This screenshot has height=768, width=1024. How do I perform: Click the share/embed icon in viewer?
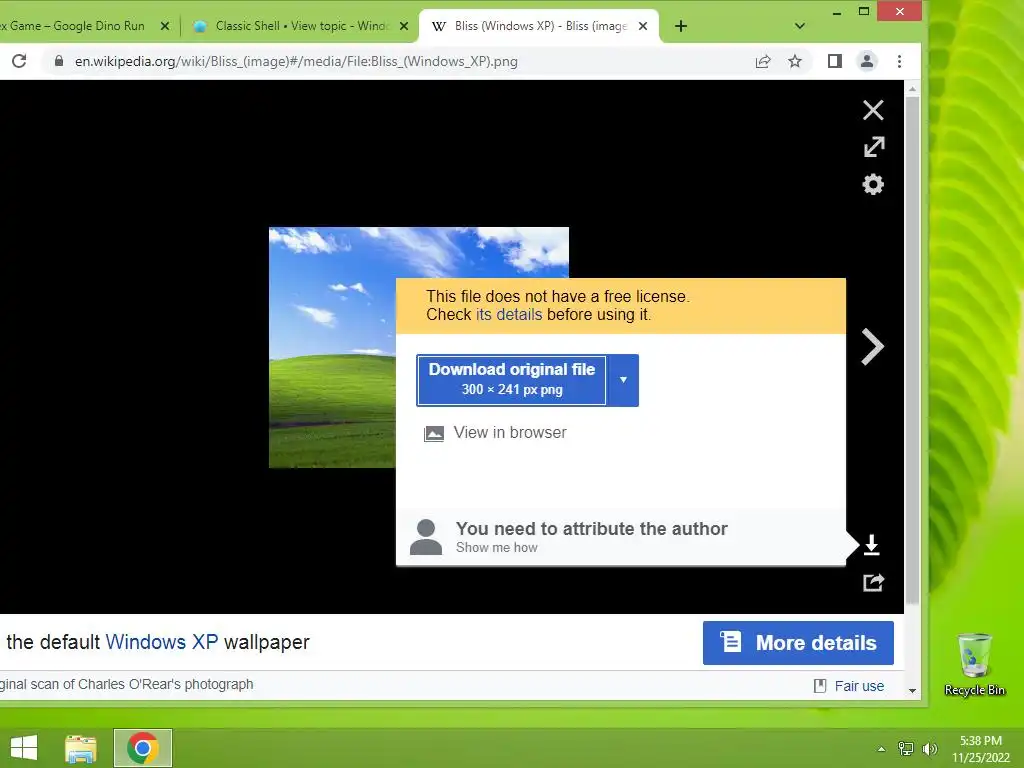[873, 582]
